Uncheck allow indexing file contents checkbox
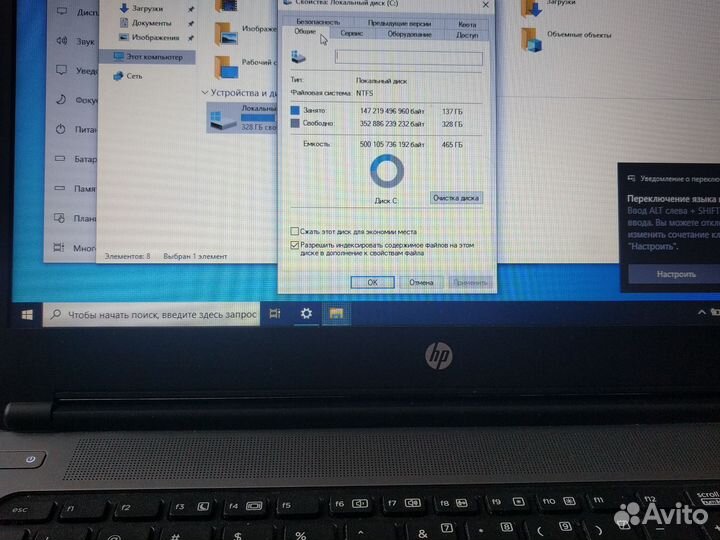720x540 pixels. coord(294,245)
